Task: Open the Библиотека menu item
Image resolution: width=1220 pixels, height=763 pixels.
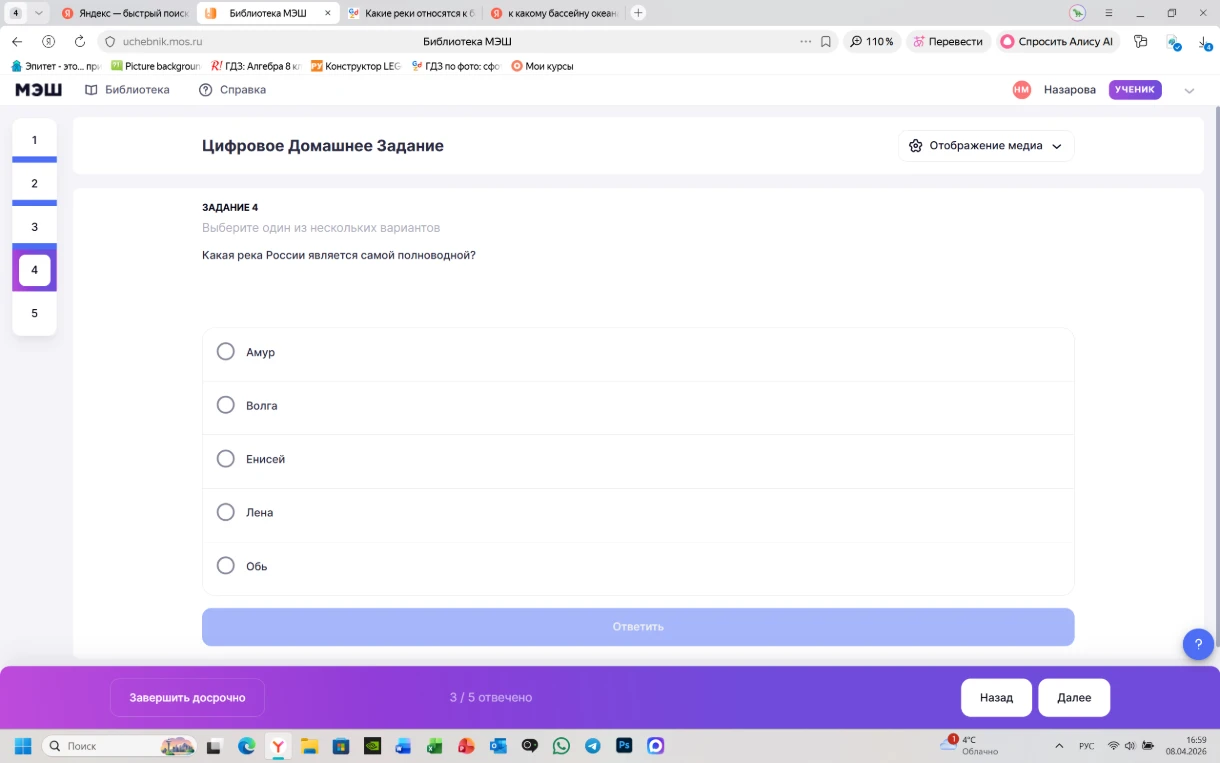Action: [x=127, y=90]
